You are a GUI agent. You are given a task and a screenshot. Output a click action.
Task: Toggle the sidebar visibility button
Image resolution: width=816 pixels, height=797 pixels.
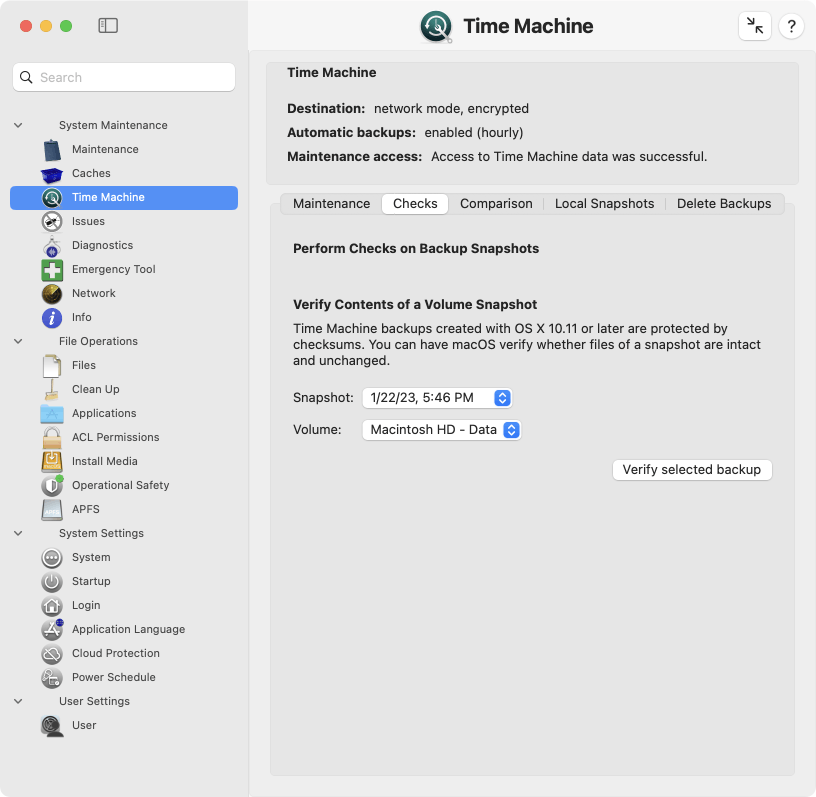pyautogui.click(x=108, y=26)
